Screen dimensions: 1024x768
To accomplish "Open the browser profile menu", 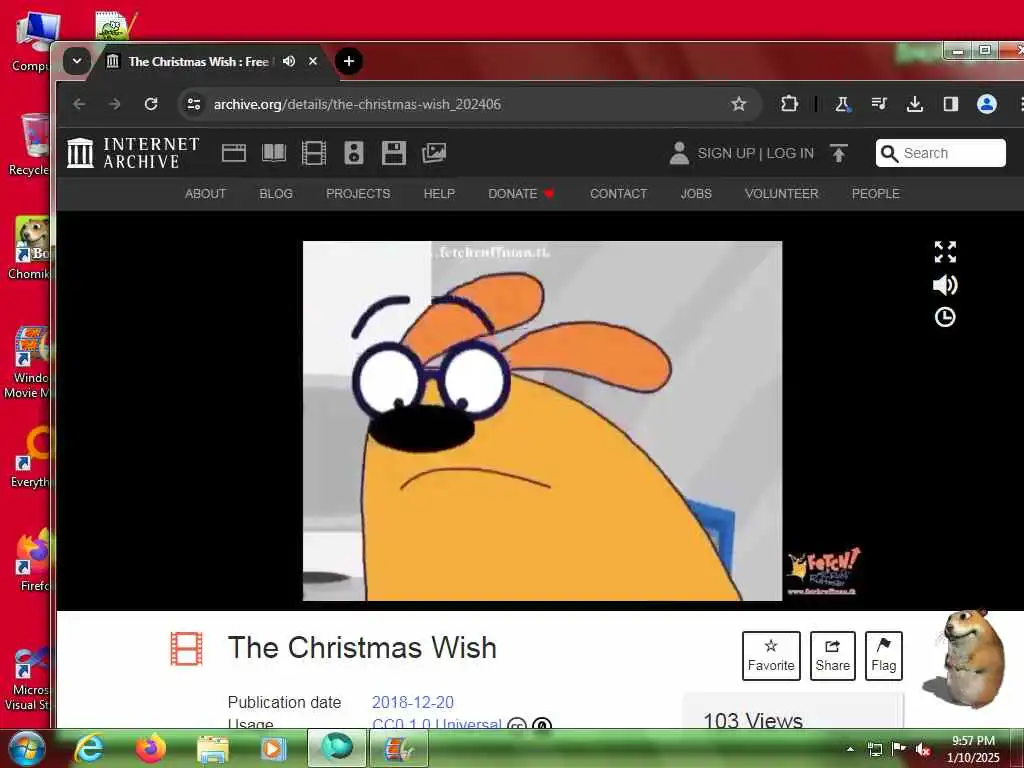I will (x=987, y=104).
